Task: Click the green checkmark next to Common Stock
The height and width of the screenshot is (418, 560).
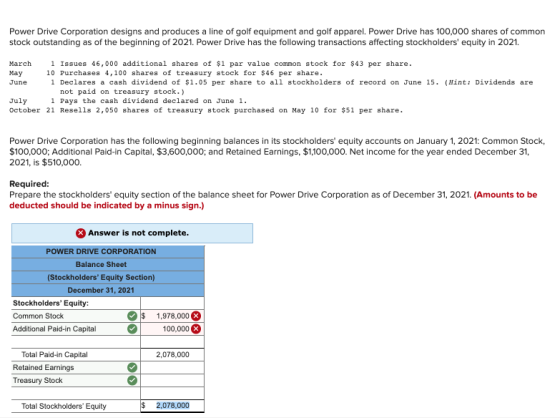Action: pyautogui.click(x=132, y=316)
